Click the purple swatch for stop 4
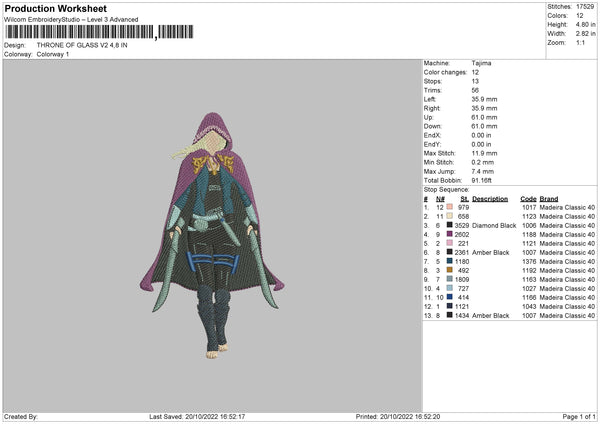 pyautogui.click(x=450, y=234)
